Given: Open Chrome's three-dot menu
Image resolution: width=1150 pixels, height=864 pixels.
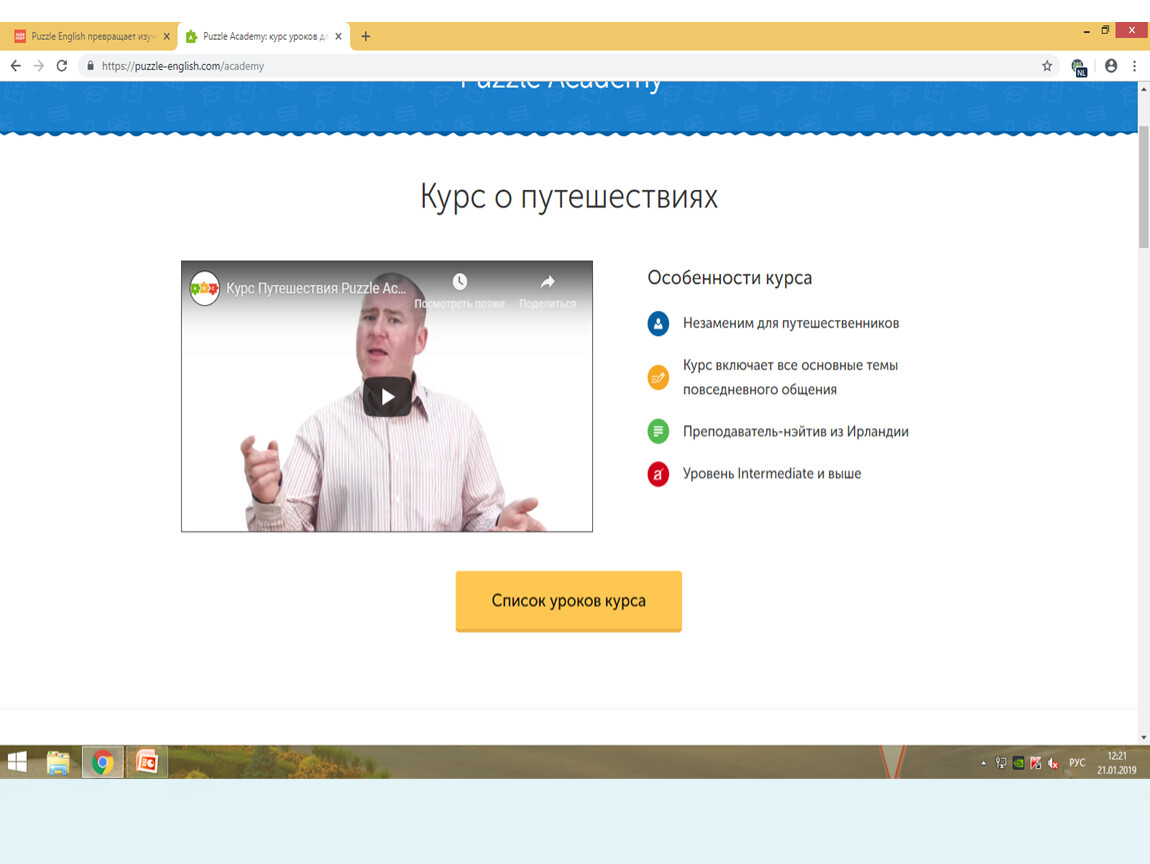Looking at the screenshot, I should [1135, 66].
